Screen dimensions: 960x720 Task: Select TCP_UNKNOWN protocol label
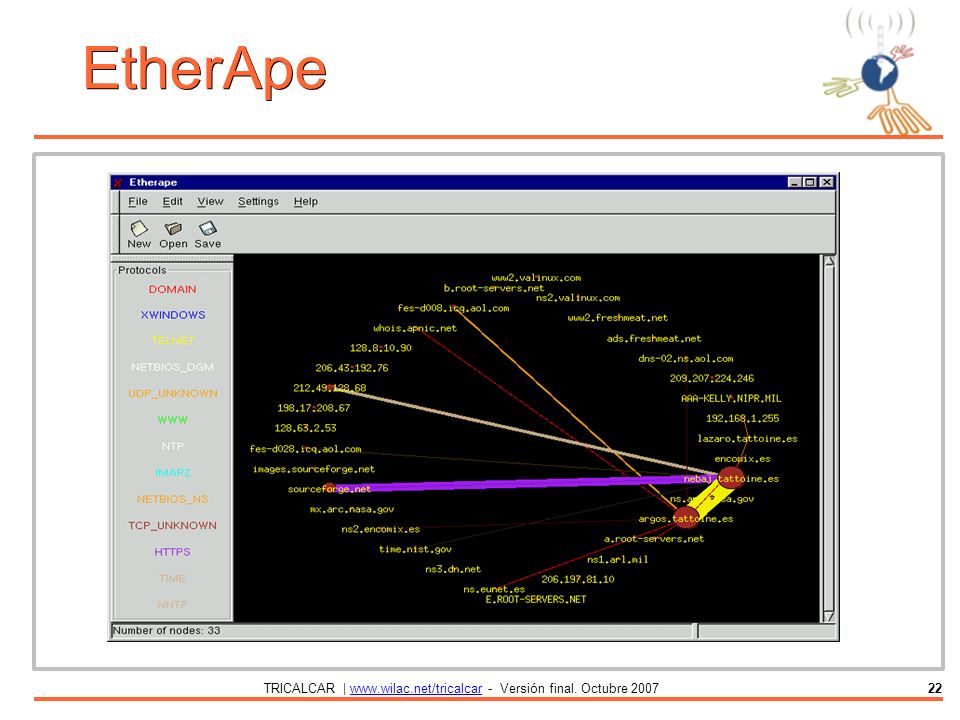[173, 525]
